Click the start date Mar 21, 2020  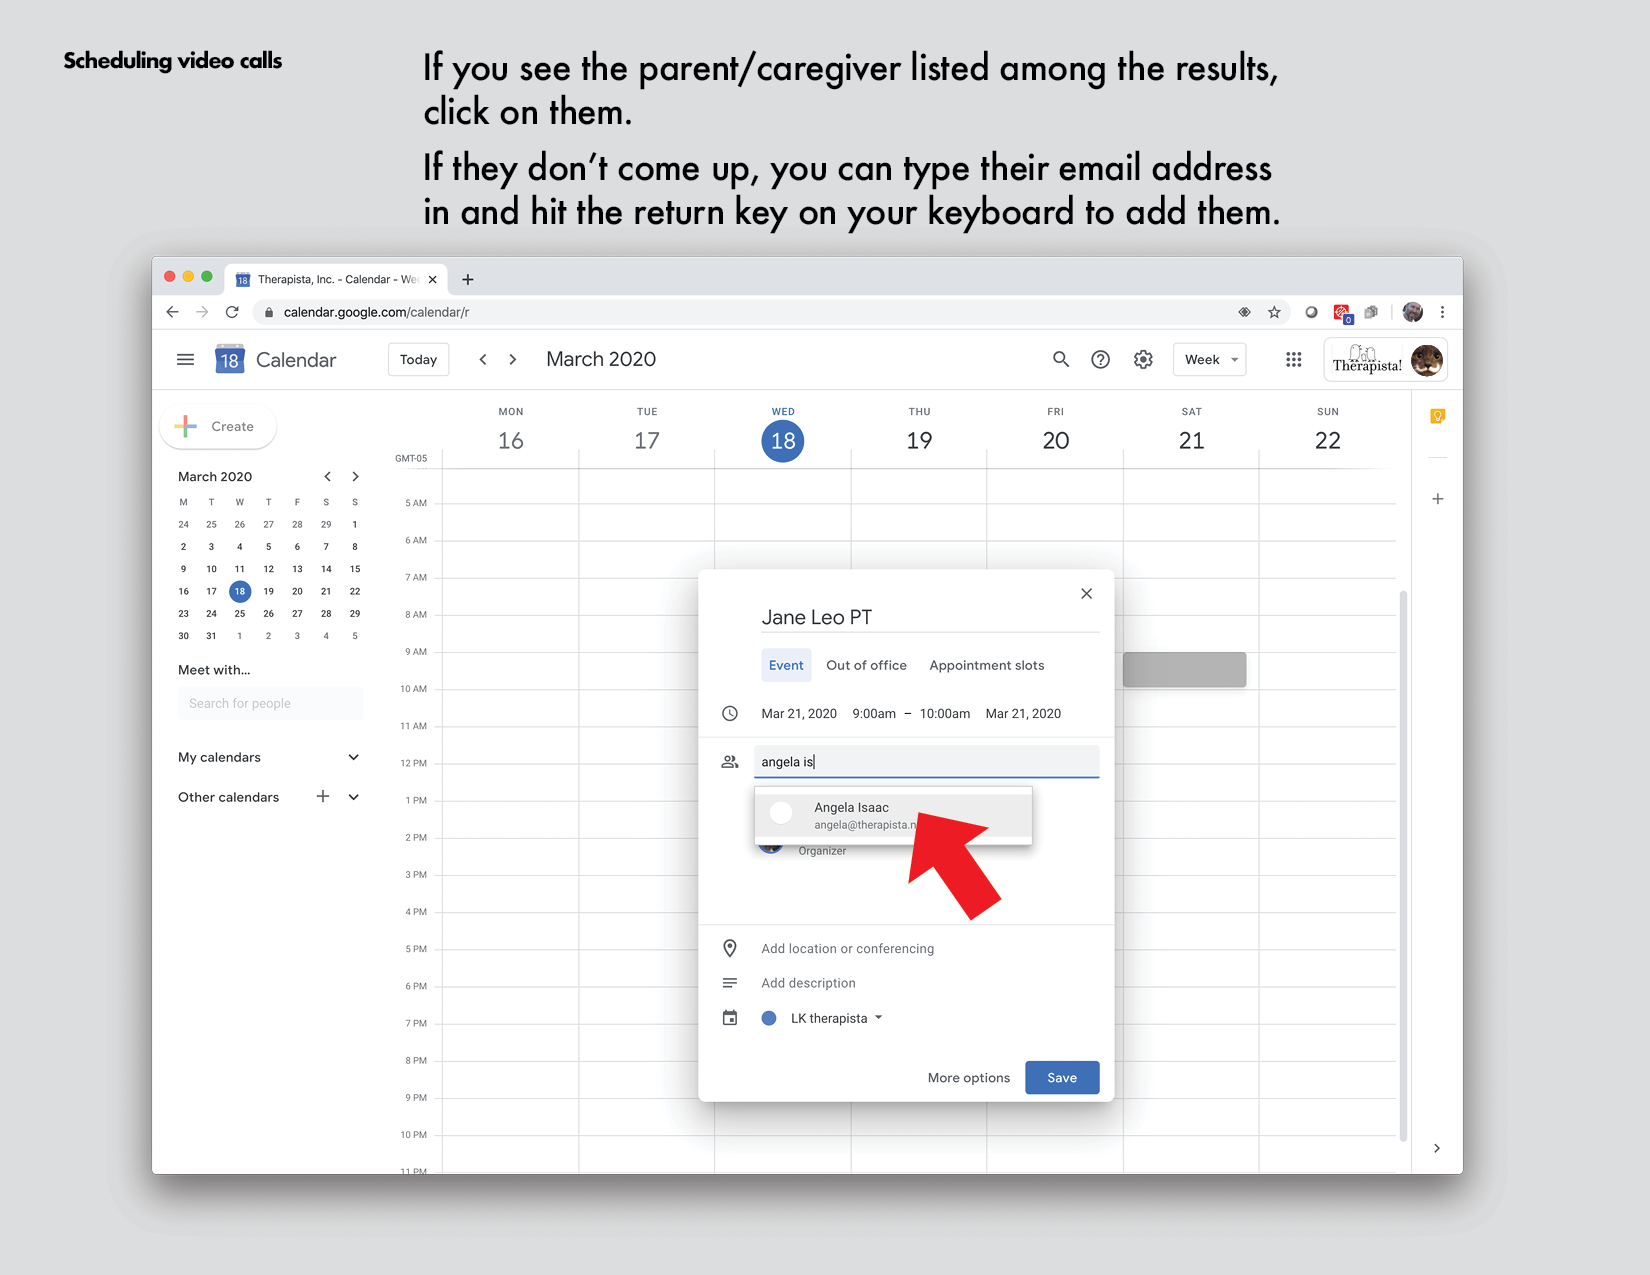(x=799, y=714)
